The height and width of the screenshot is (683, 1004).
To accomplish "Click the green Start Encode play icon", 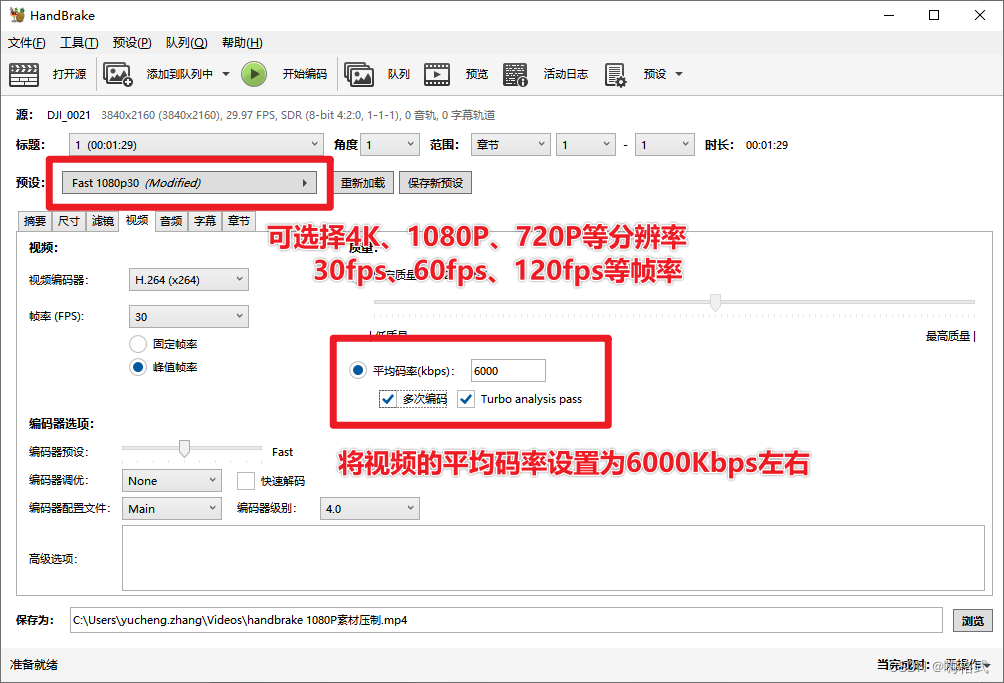I will (254, 74).
